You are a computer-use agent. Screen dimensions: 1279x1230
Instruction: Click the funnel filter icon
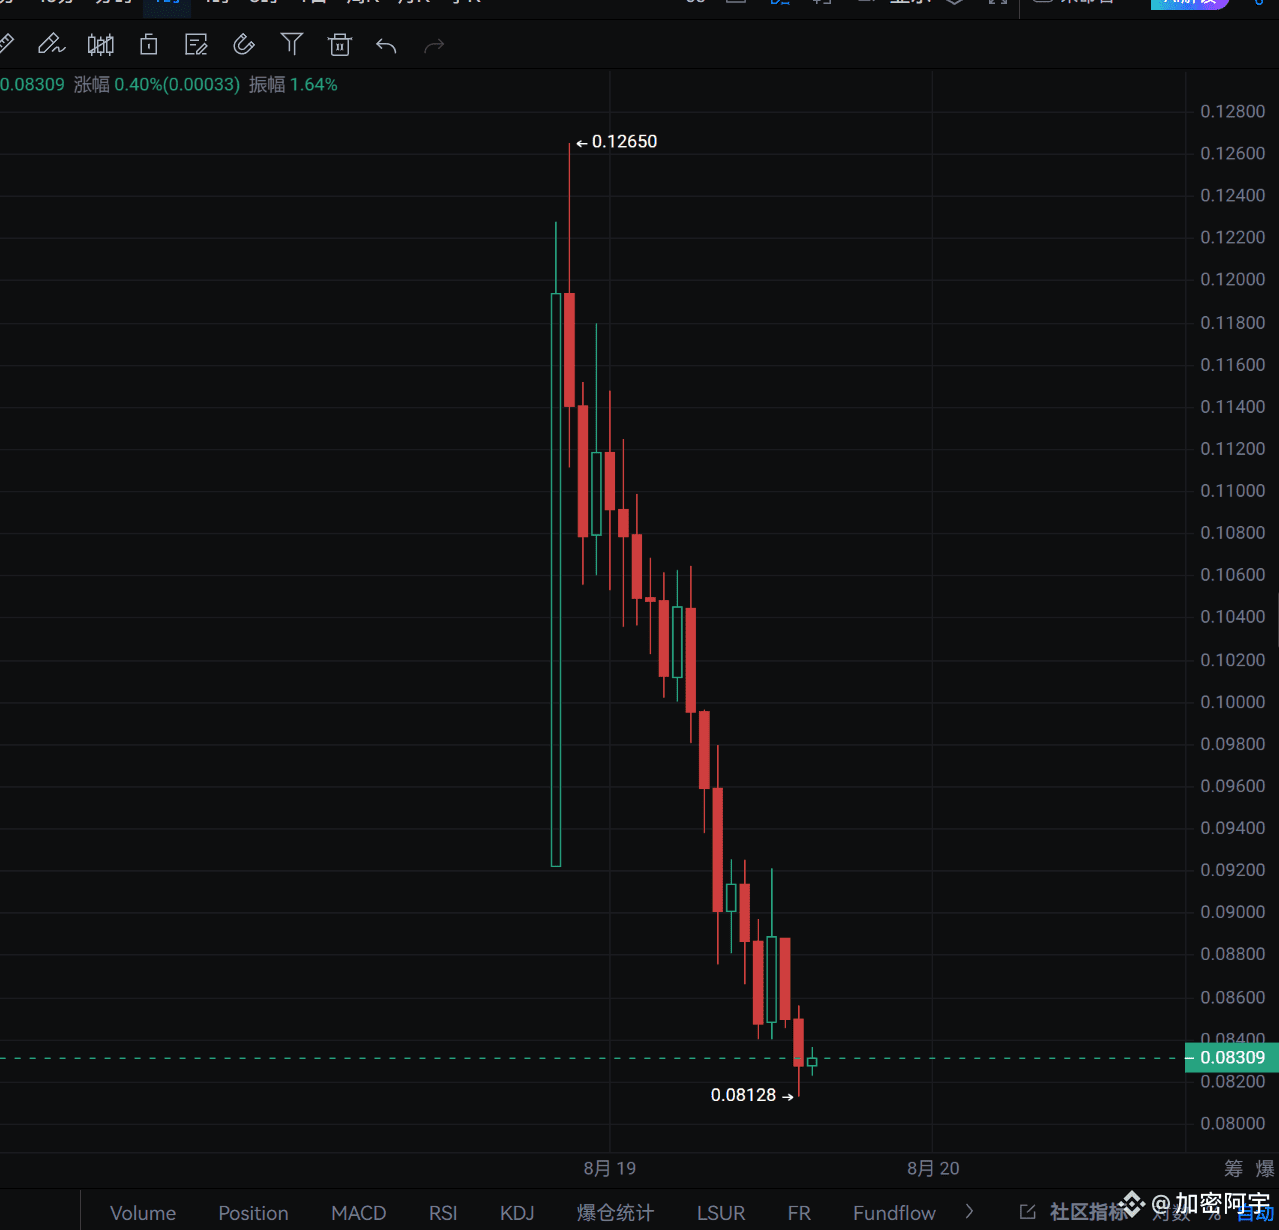point(292,44)
